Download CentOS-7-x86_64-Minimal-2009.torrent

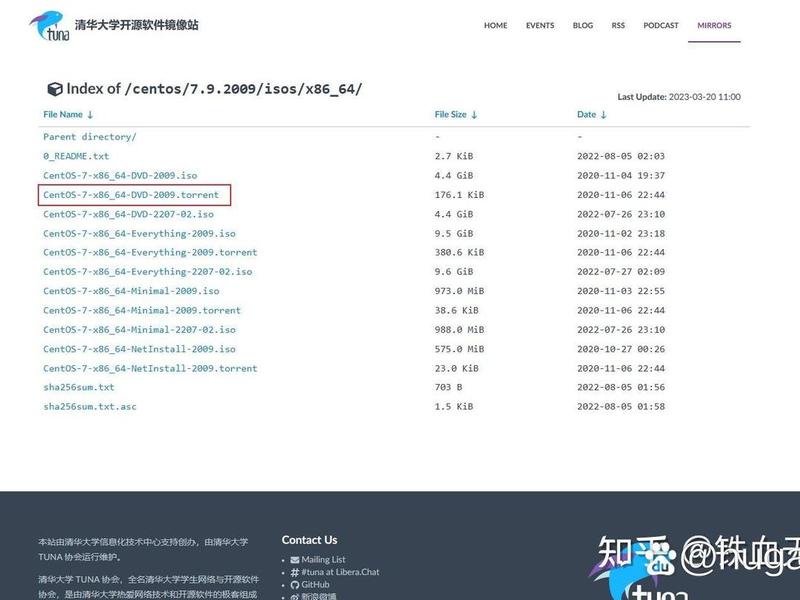click(142, 311)
